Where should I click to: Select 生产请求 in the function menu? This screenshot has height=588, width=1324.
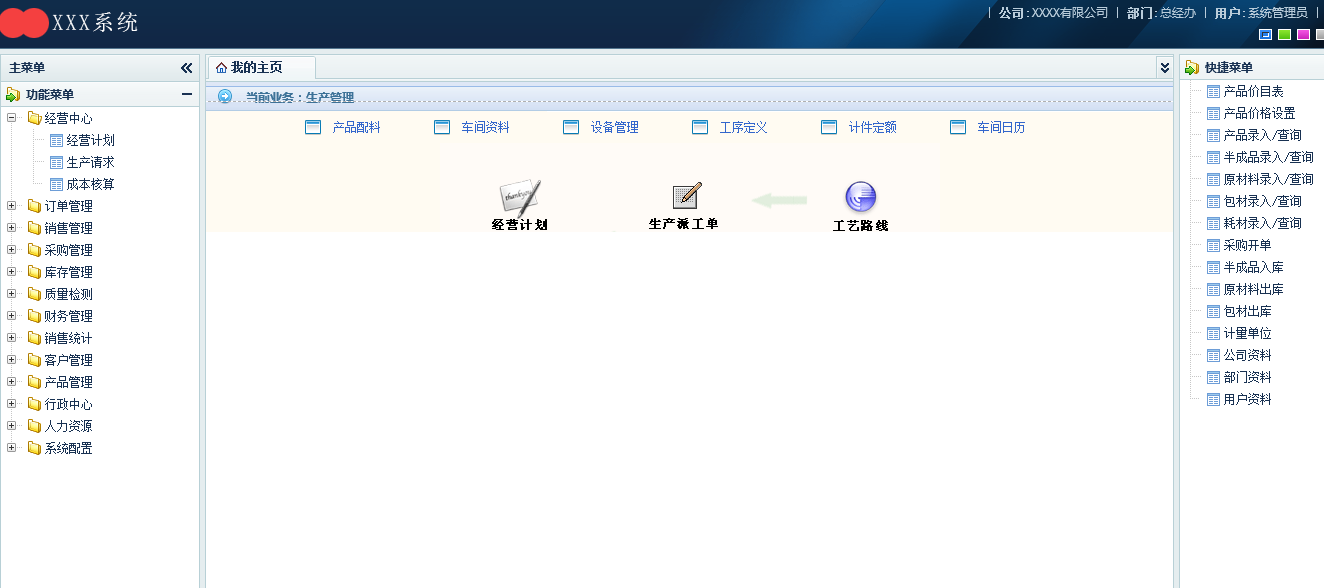click(90, 162)
